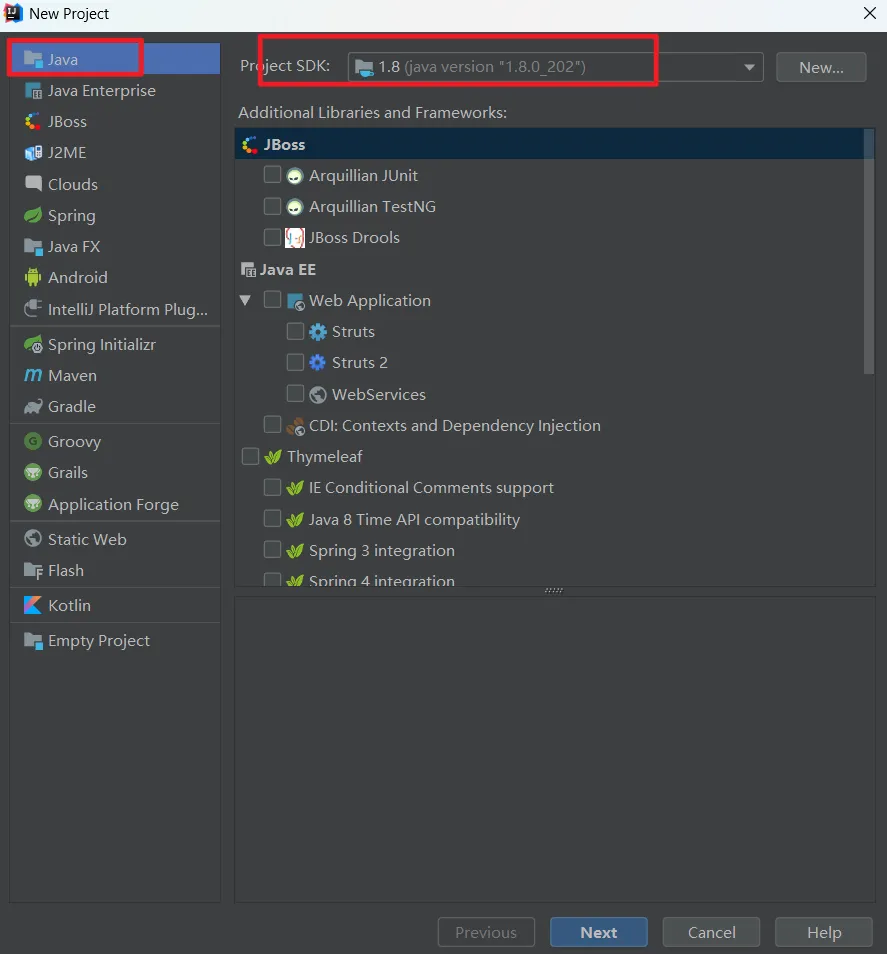Screen dimensions: 887x954
Task: Select the Maven 'm' icon entry
Action: pos(33,375)
